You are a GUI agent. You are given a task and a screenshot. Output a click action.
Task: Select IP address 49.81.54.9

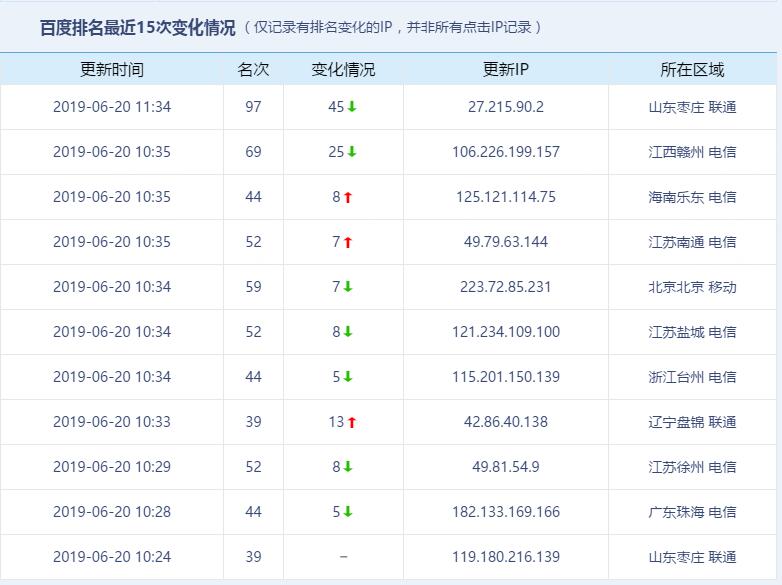point(506,467)
